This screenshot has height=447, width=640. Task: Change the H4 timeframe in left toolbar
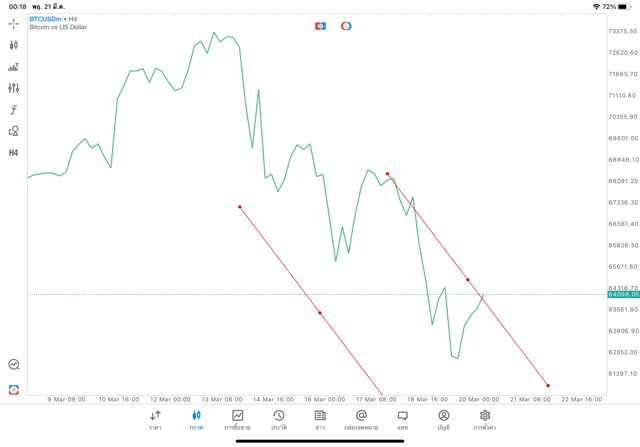14,153
